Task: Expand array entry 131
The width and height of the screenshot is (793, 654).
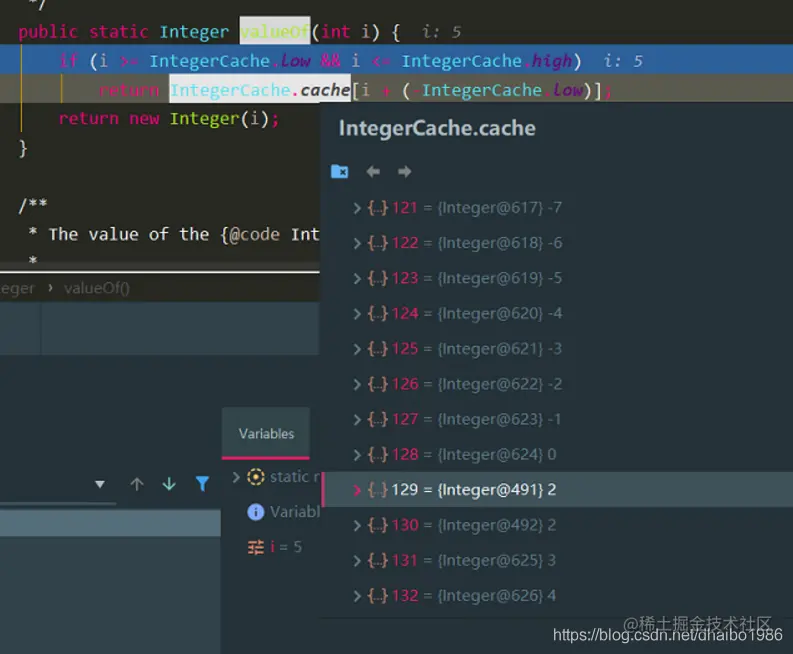Action: click(x=357, y=560)
